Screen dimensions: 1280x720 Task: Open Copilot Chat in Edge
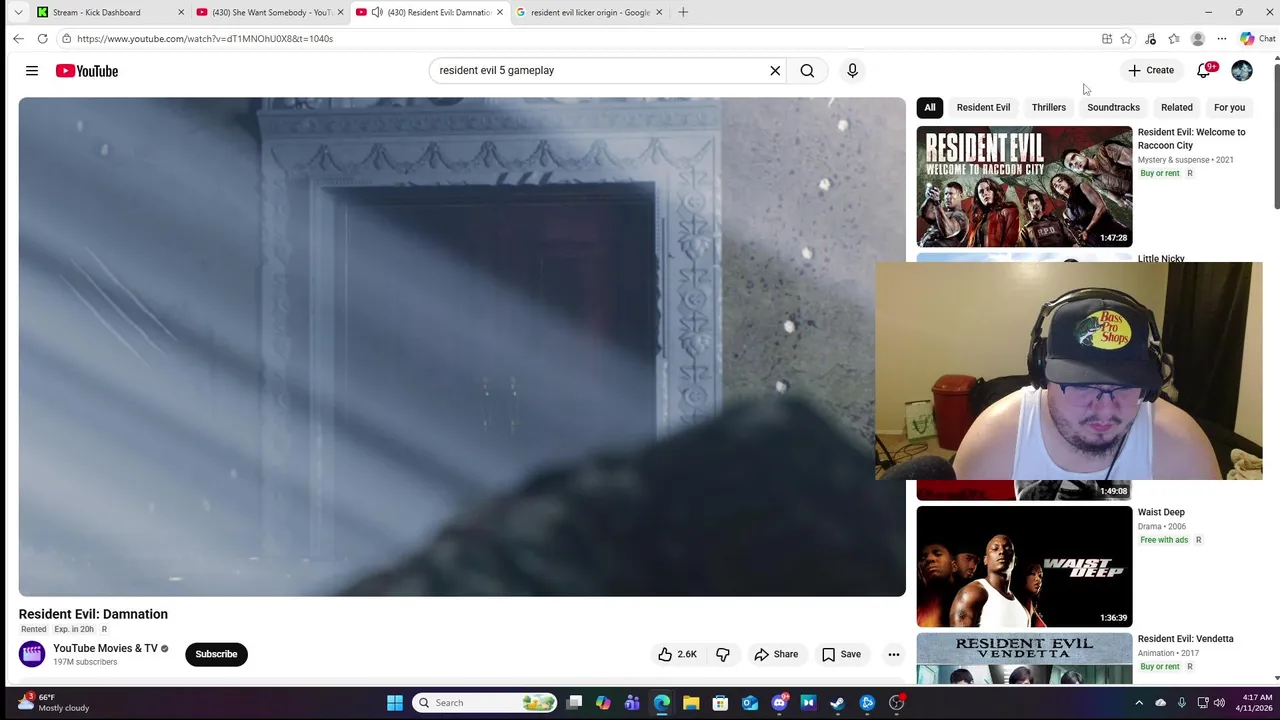[1257, 39]
